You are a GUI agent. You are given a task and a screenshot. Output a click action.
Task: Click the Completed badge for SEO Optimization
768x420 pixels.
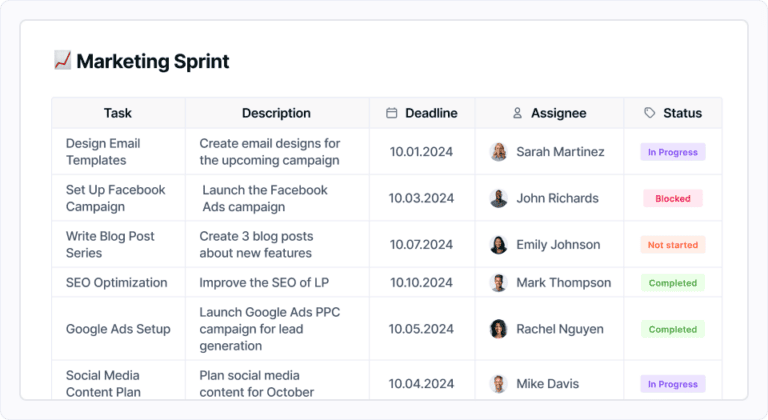pyautogui.click(x=672, y=283)
